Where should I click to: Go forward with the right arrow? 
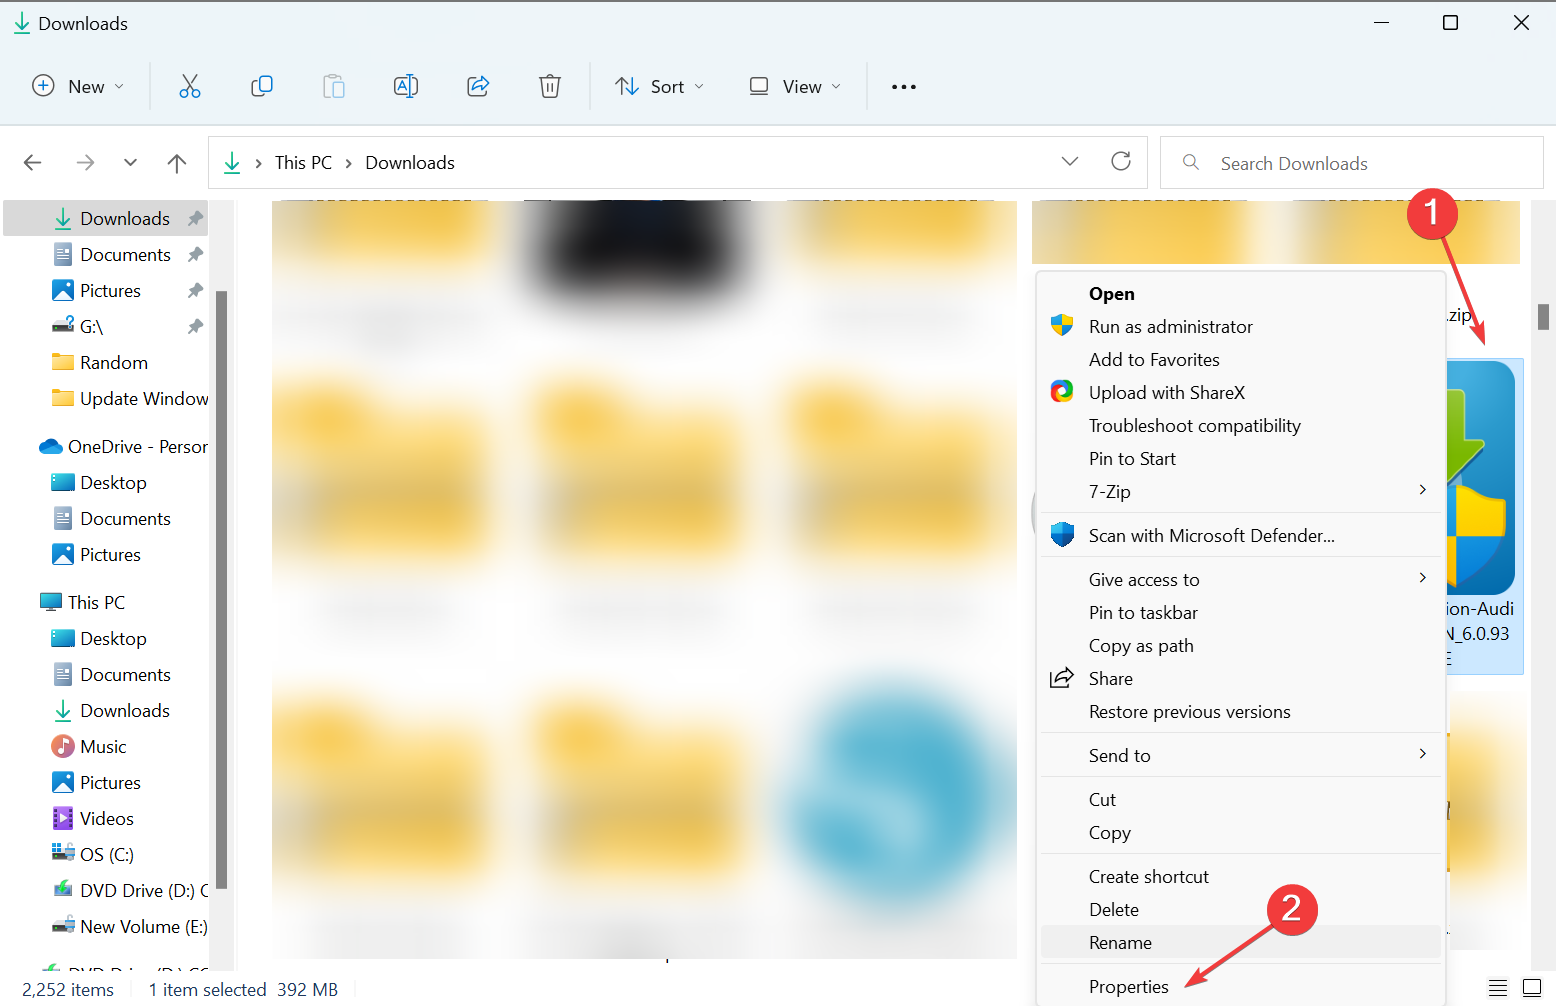click(86, 162)
